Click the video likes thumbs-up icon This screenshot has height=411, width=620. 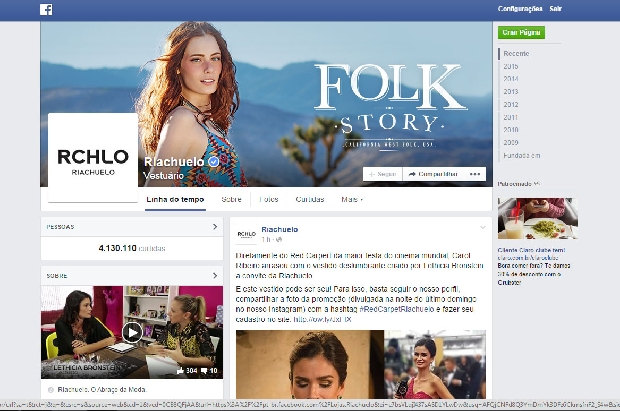[x=181, y=371]
